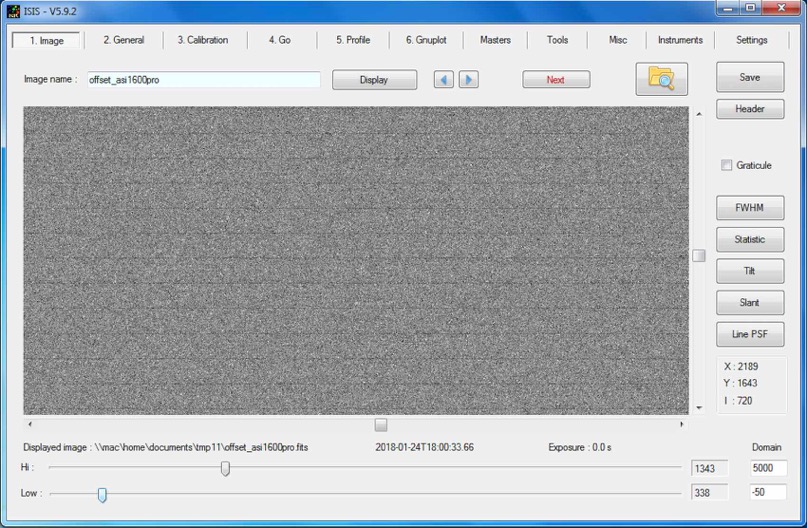Open the Instruments tab
This screenshot has width=807, height=528.
coord(680,40)
